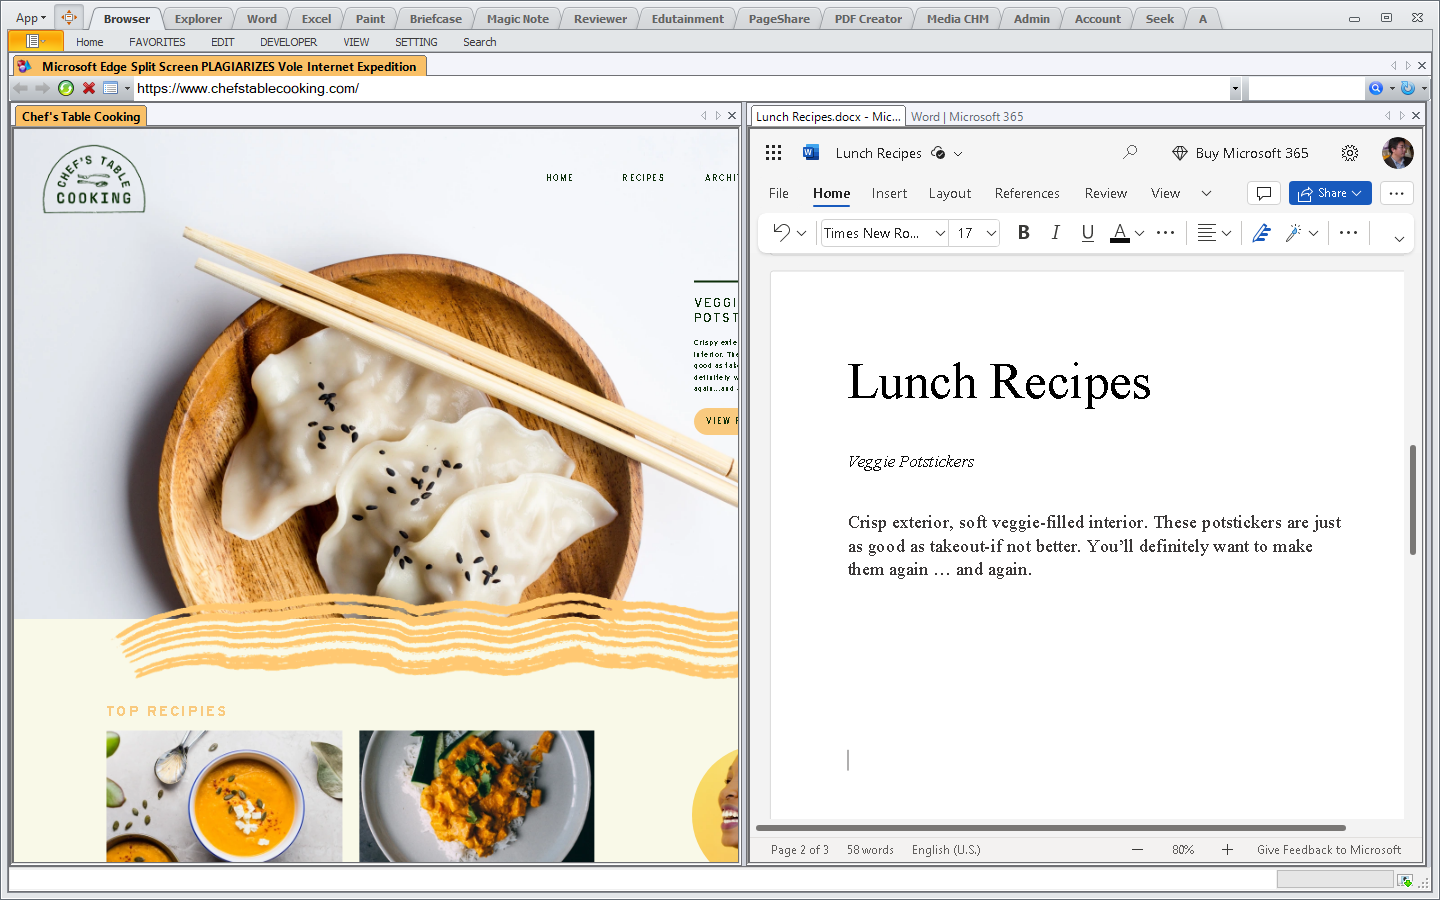This screenshot has height=900, width=1440.
Task: Open the Editor pen icon in the ribbon
Action: point(1262,233)
